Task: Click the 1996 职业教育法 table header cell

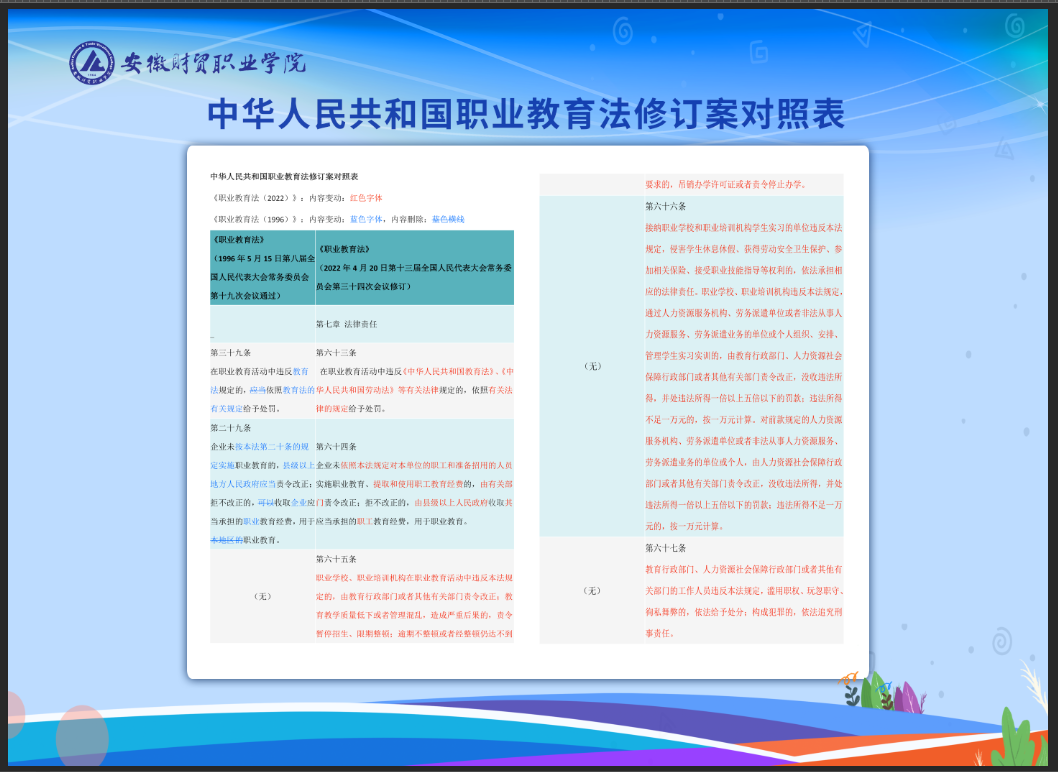Action: pyautogui.click(x=261, y=267)
